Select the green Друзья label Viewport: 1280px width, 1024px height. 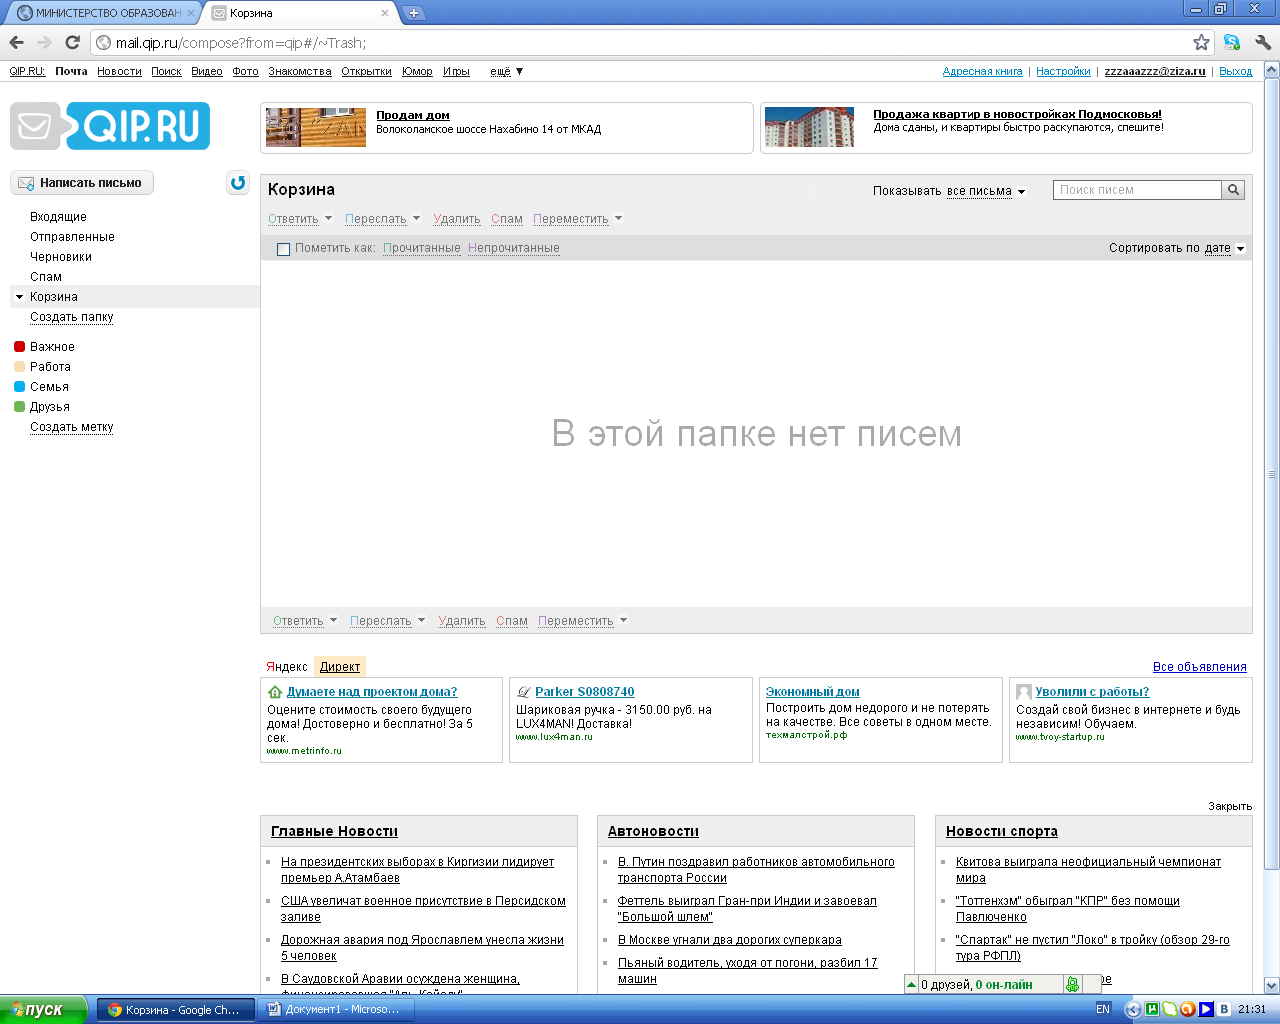point(41,407)
